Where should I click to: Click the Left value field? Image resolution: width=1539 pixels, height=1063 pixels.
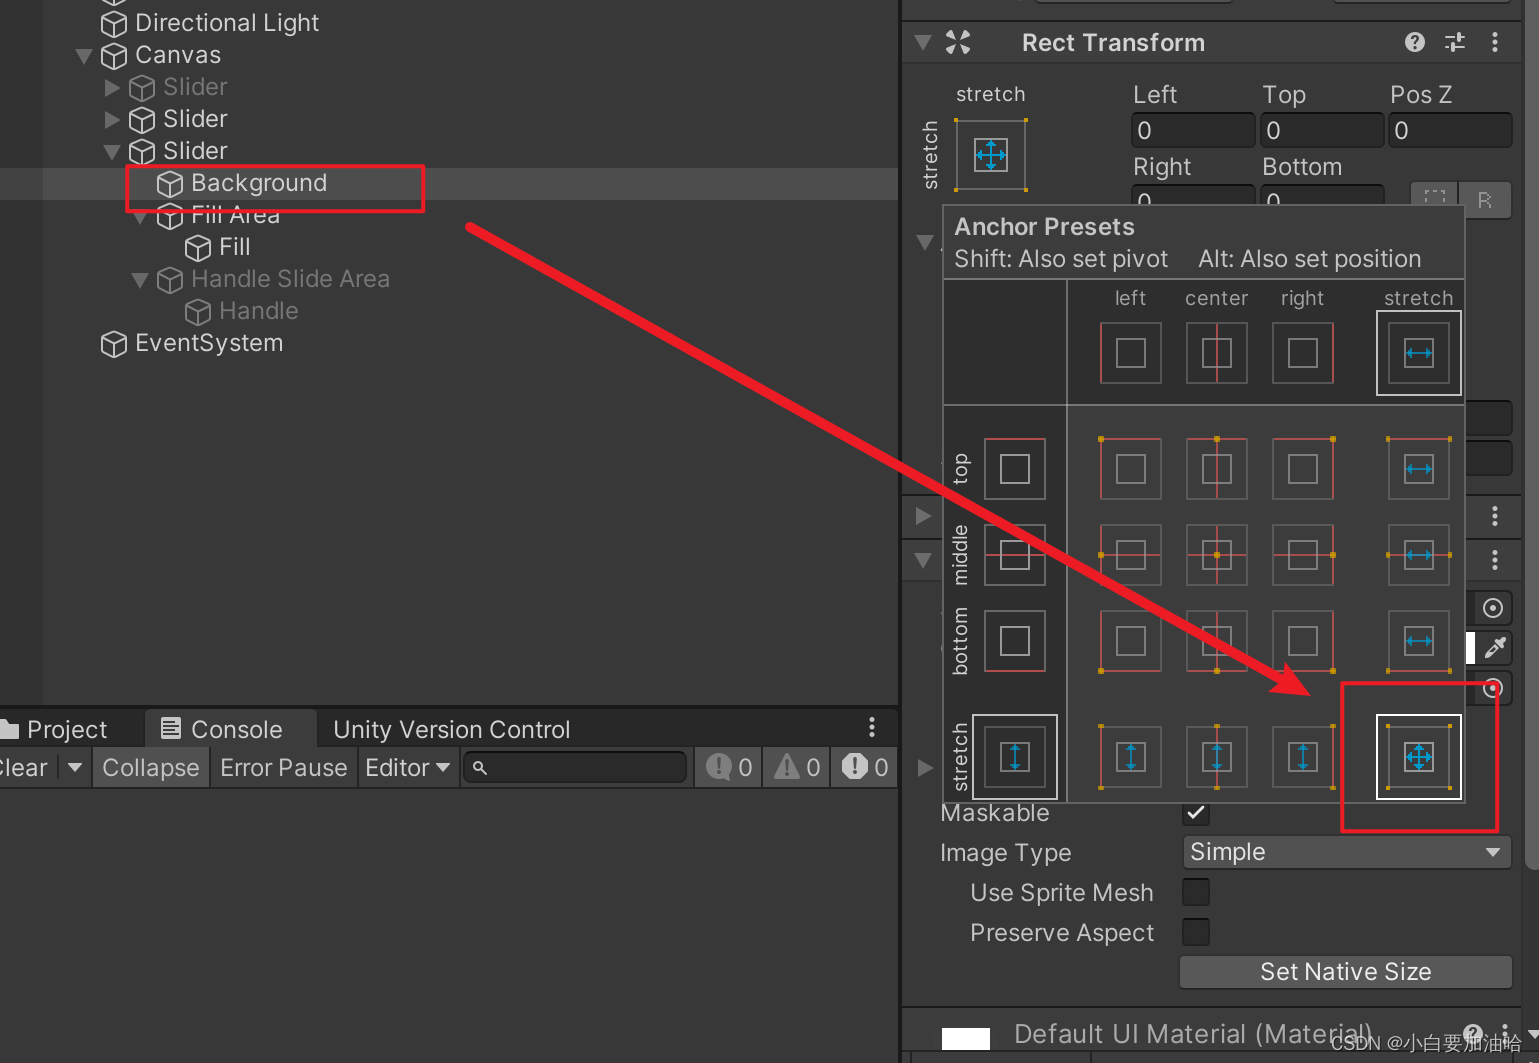pos(1193,131)
